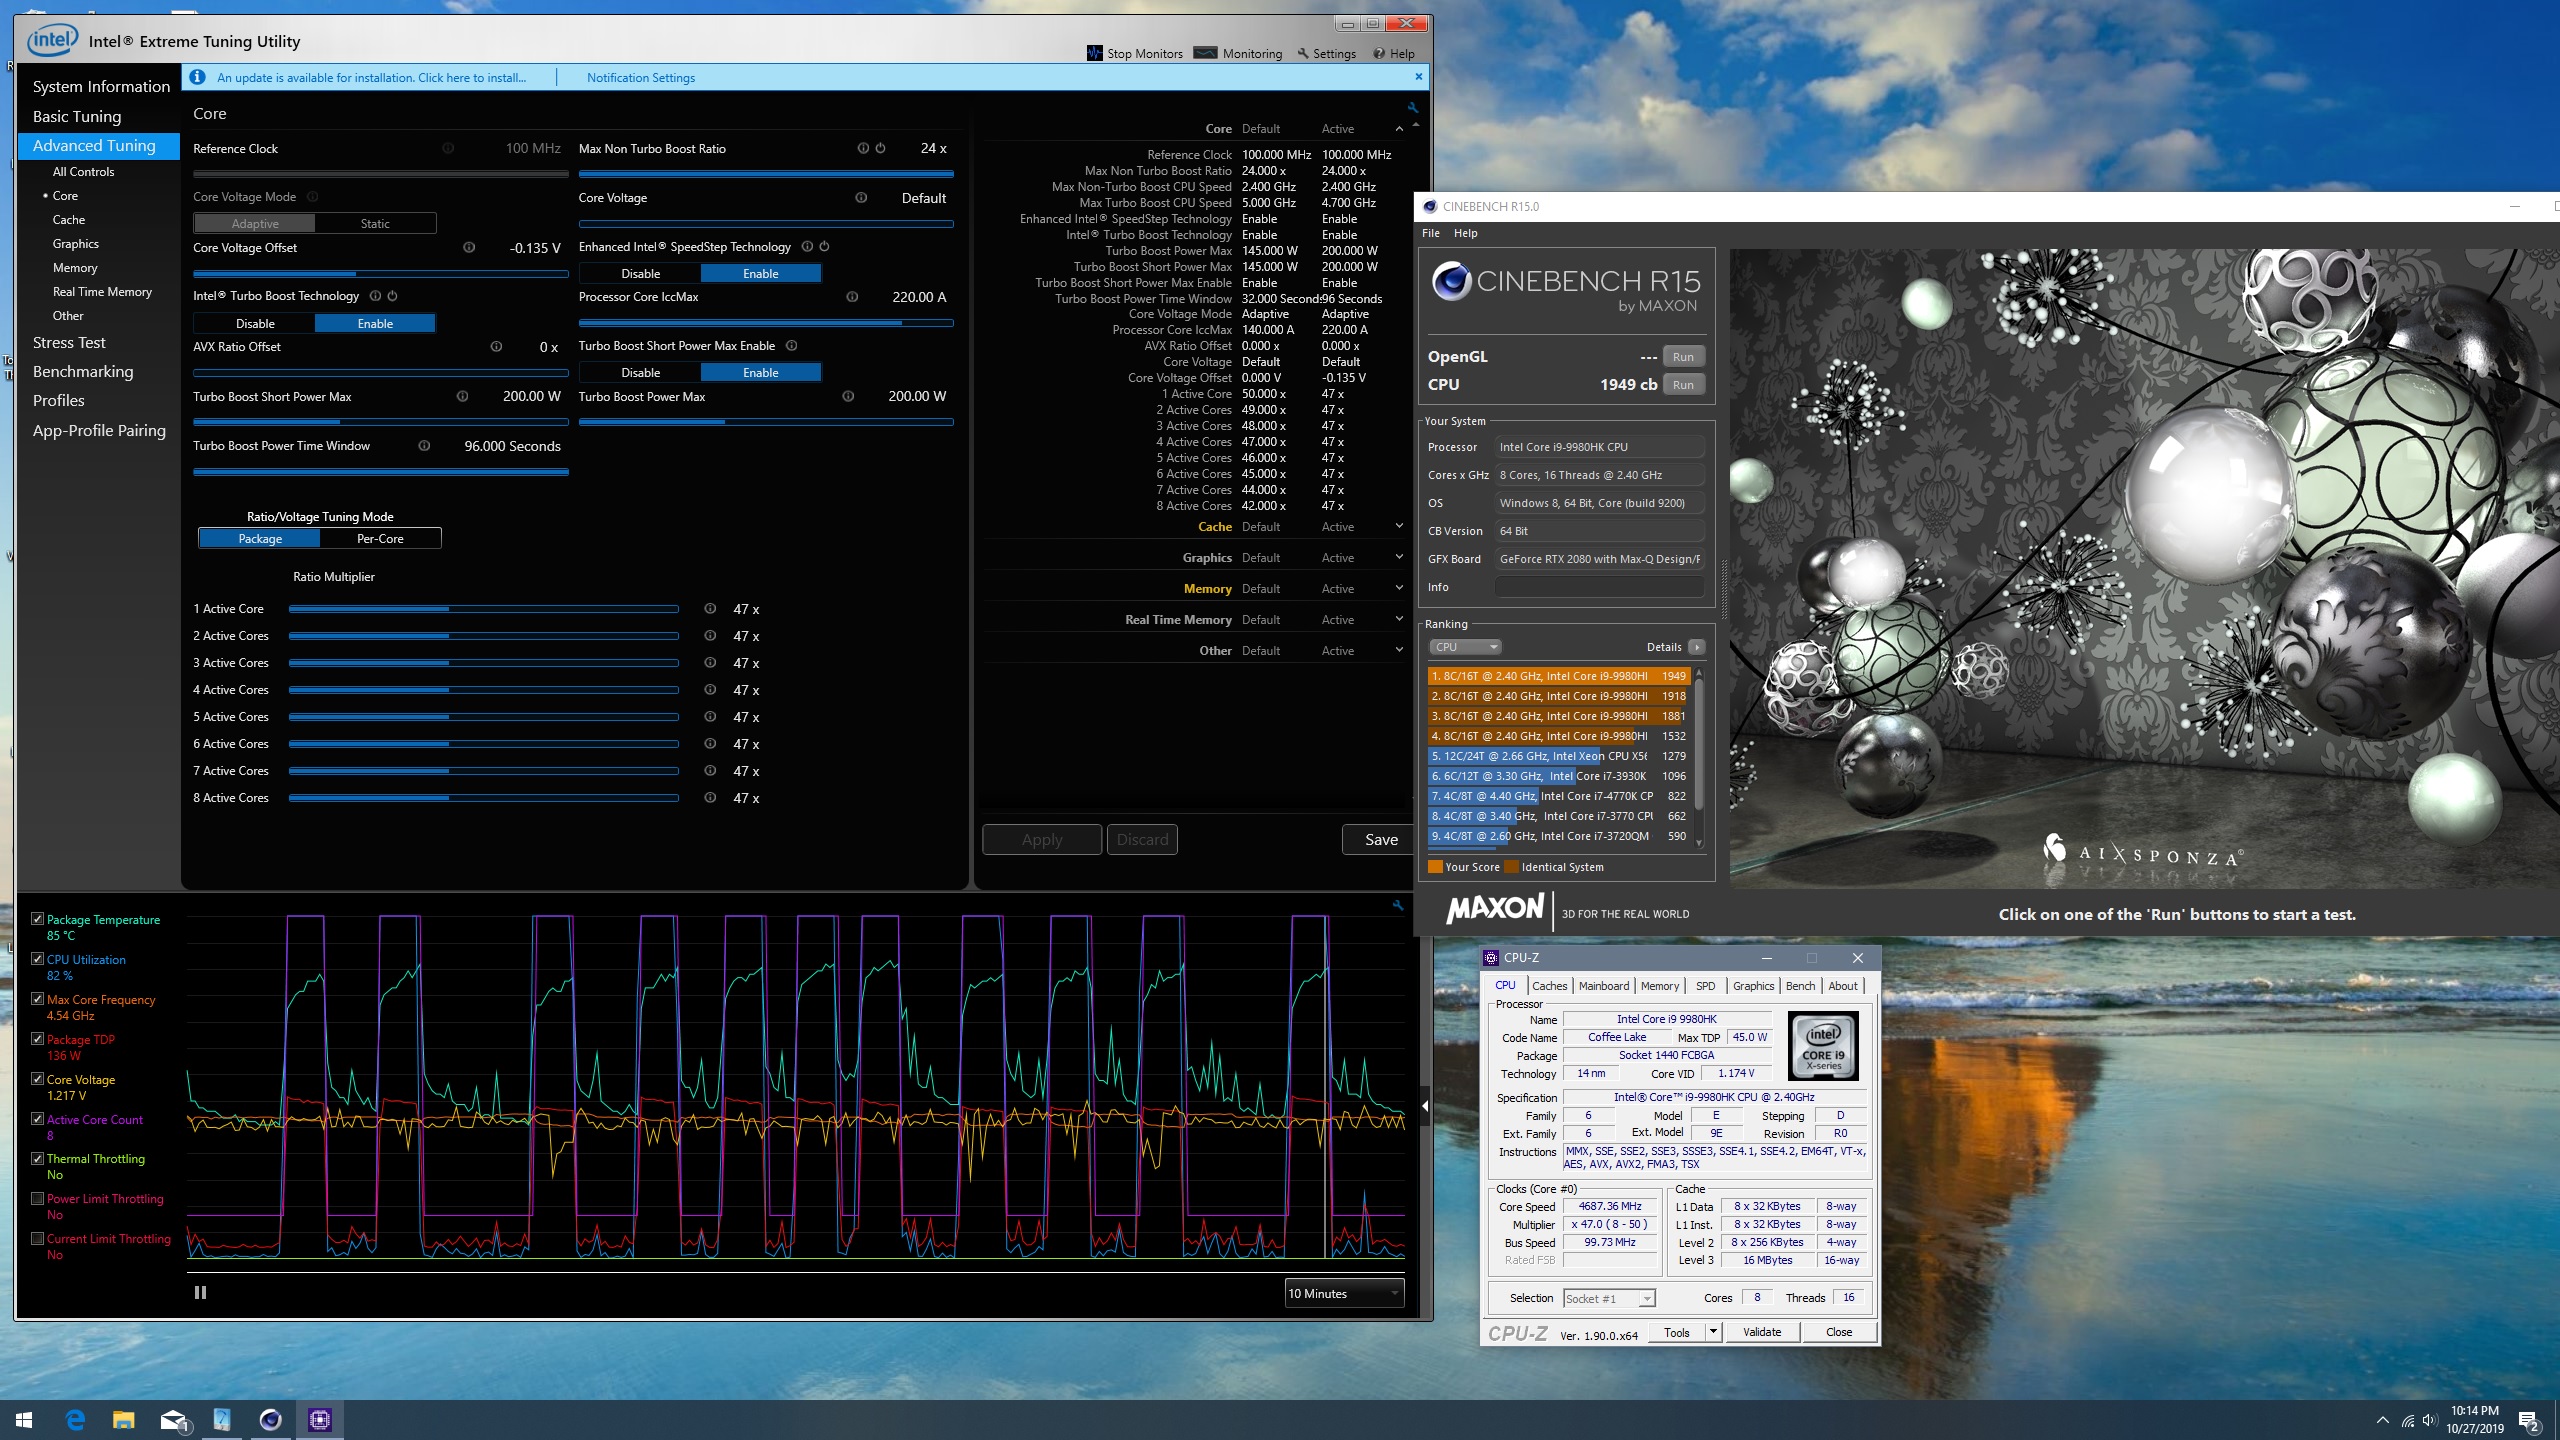Set Core Voltage Mode to Static
Image resolution: width=2560 pixels, height=1440 pixels.
375,223
